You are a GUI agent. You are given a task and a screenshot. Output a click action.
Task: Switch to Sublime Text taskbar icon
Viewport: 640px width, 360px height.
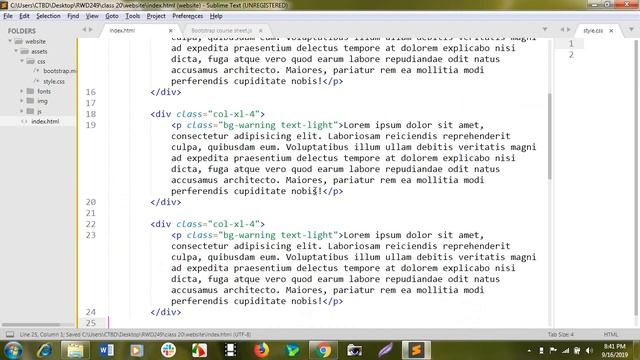(416, 350)
